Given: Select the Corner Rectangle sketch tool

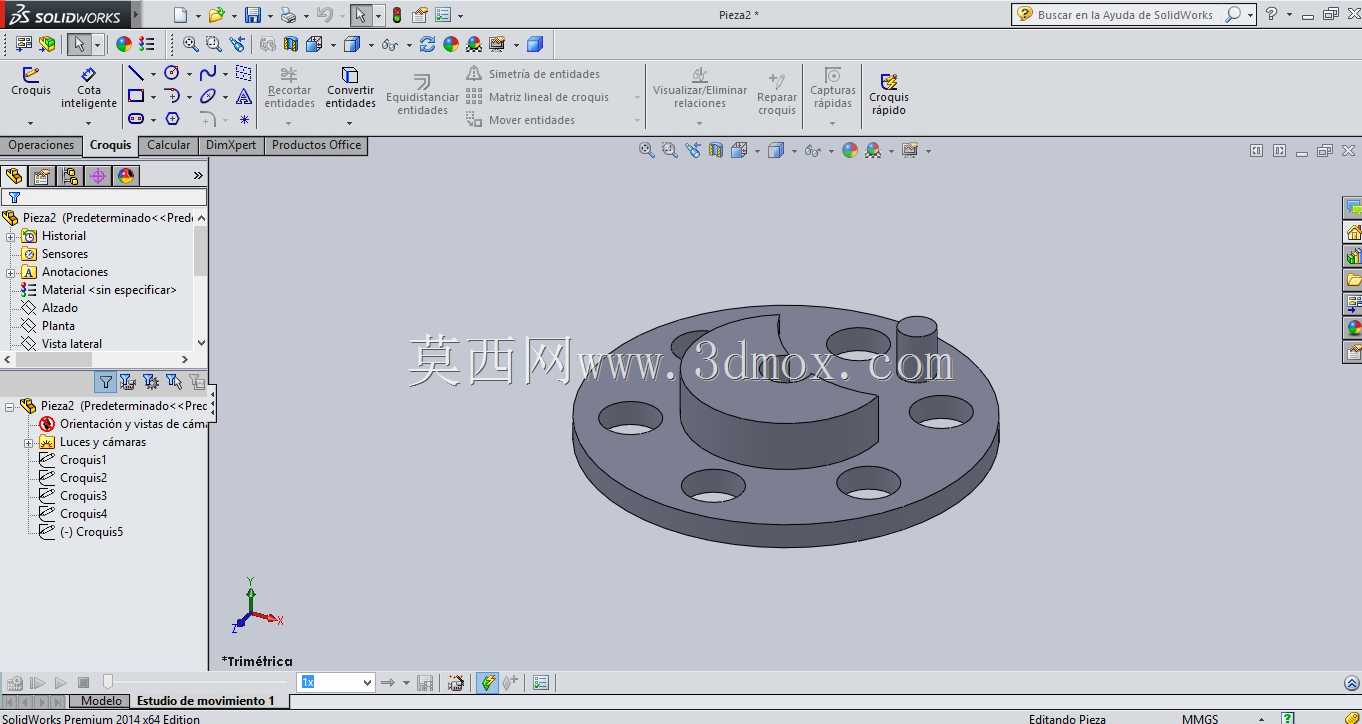Looking at the screenshot, I should click(136, 96).
